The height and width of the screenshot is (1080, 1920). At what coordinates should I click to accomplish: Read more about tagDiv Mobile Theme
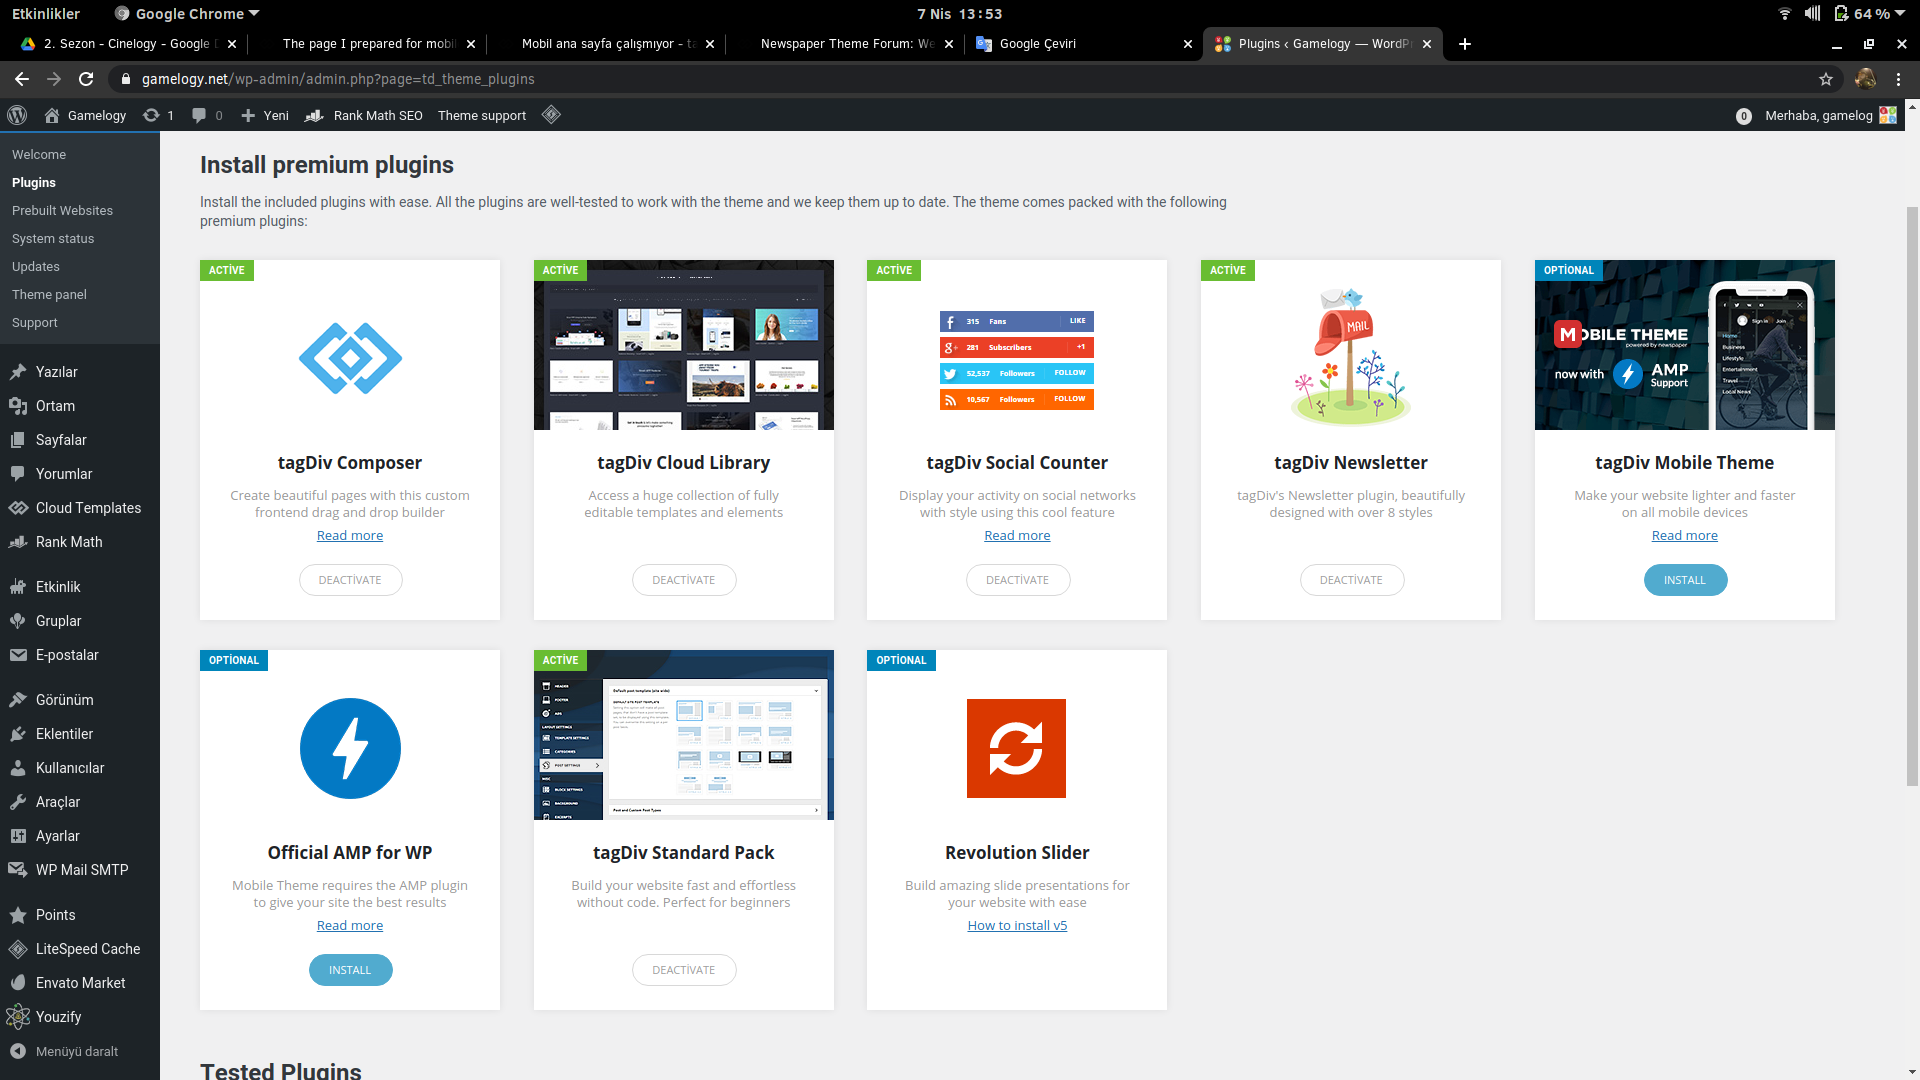tap(1685, 535)
